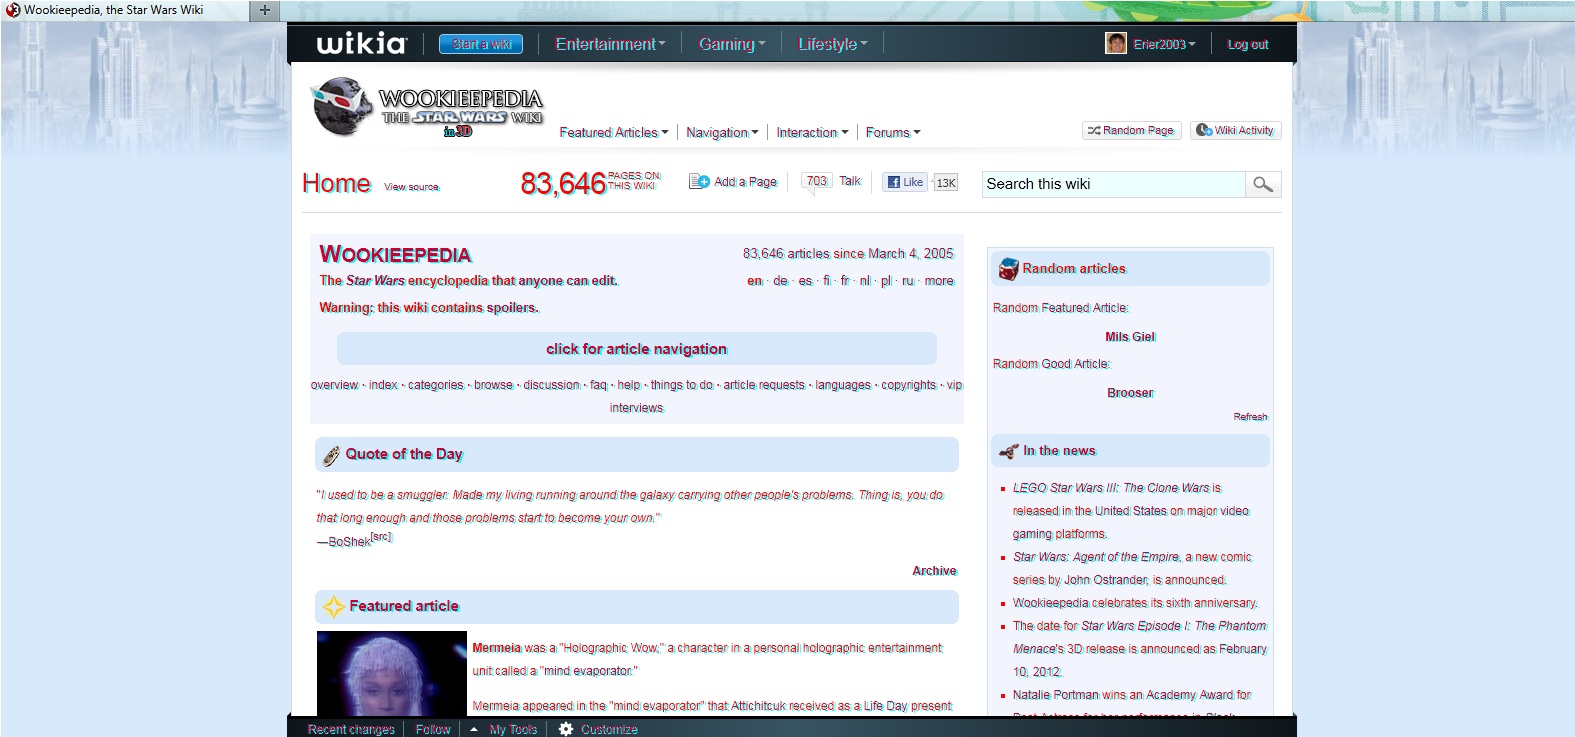This screenshot has width=1575, height=737.
Task: Click the Wikia logo
Action: click(361, 44)
